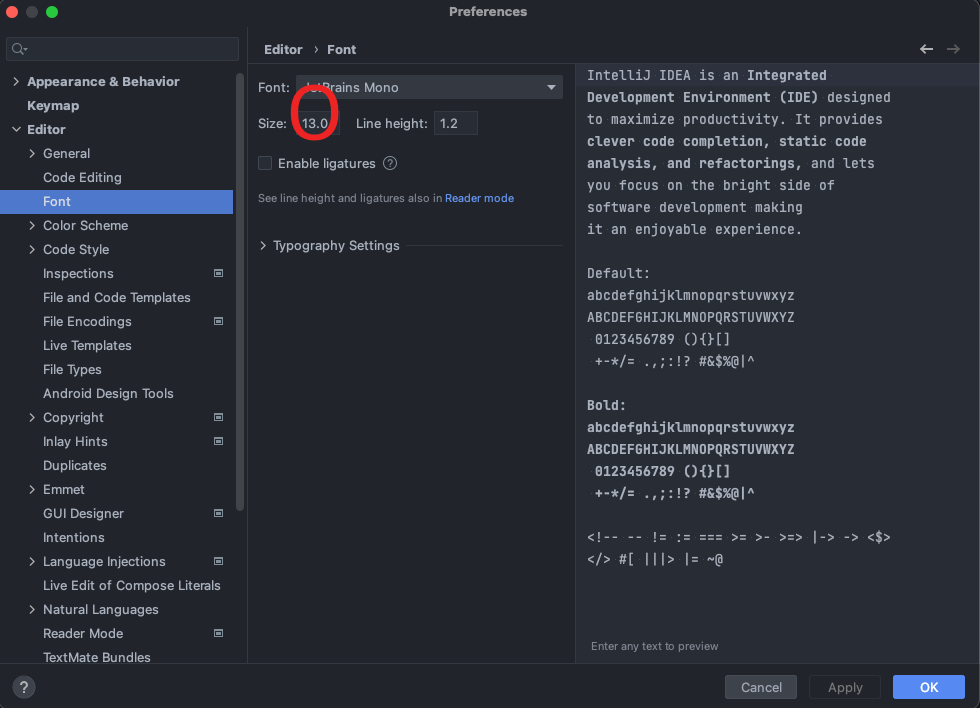The height and width of the screenshot is (708, 980).
Task: Click the project-level icon beside GUI Designer
Action: coord(219,513)
